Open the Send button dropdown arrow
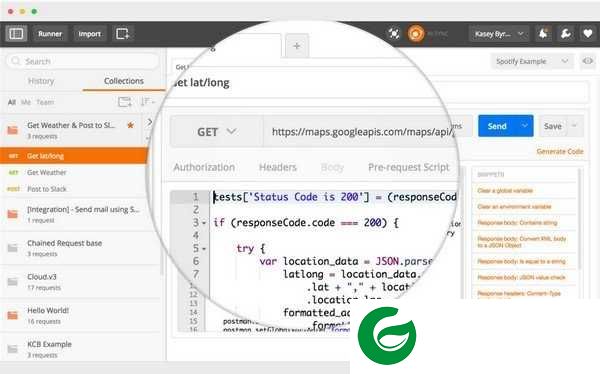The image size is (600, 374). coord(525,126)
